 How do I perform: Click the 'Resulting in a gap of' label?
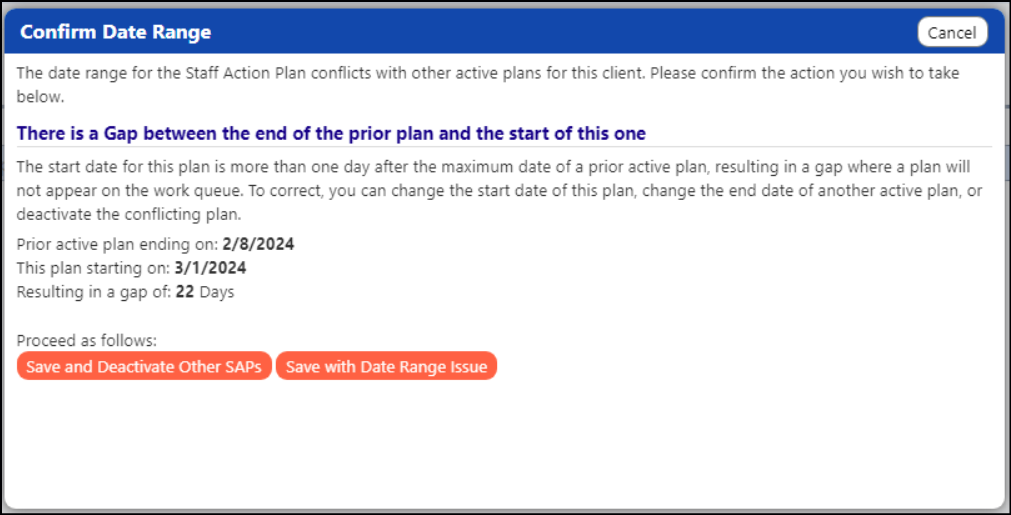pyautogui.click(x=94, y=292)
